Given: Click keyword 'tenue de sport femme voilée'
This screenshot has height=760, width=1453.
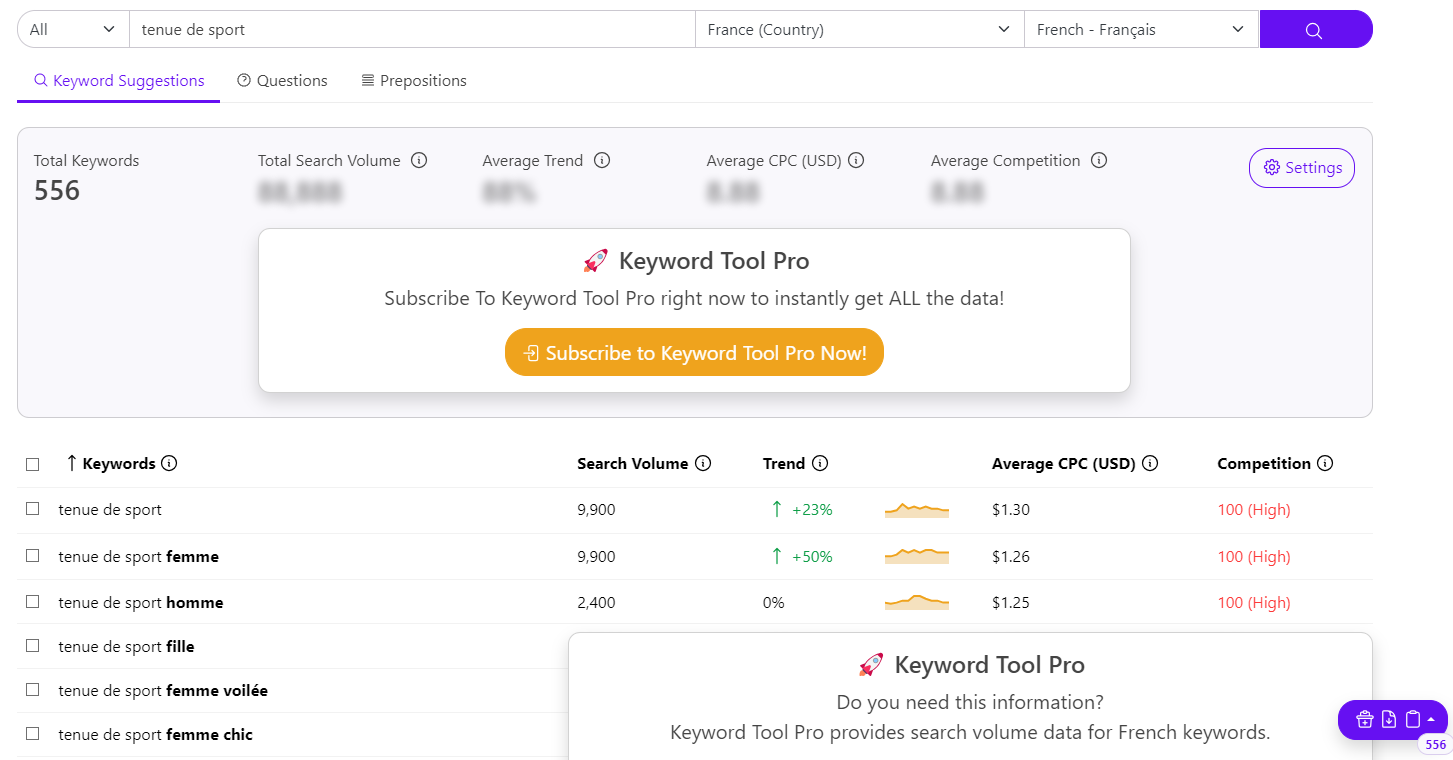Looking at the screenshot, I should coord(163,691).
